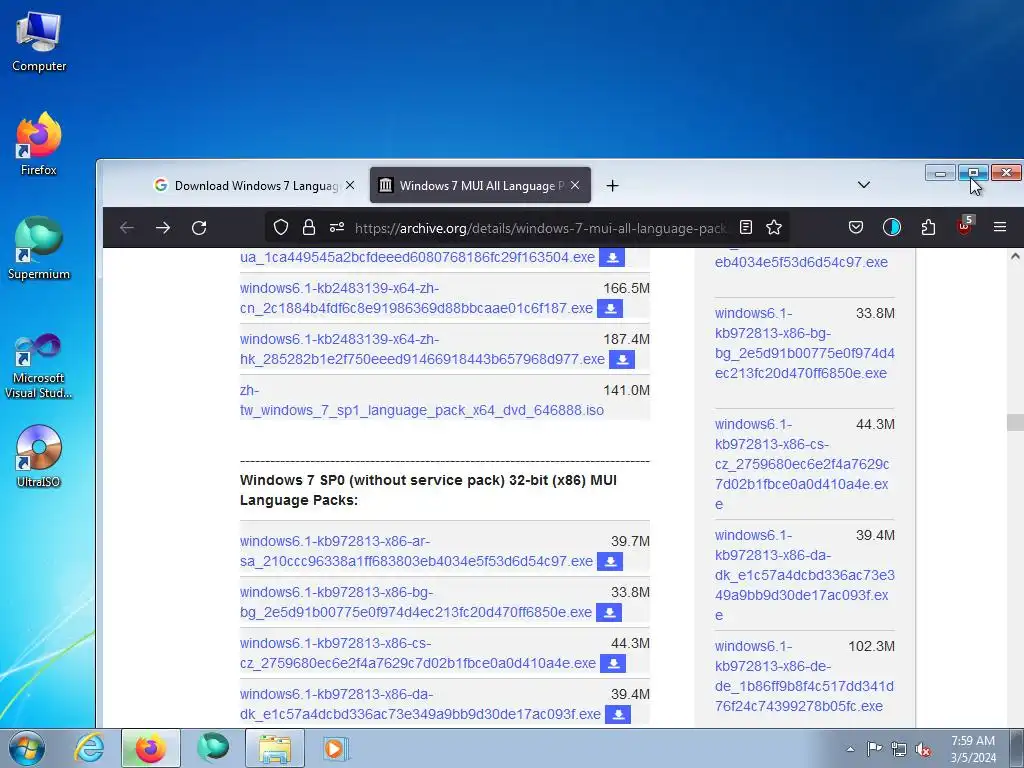
Task: Download x86-bg-bg language pack icon
Action: [x=609, y=613]
